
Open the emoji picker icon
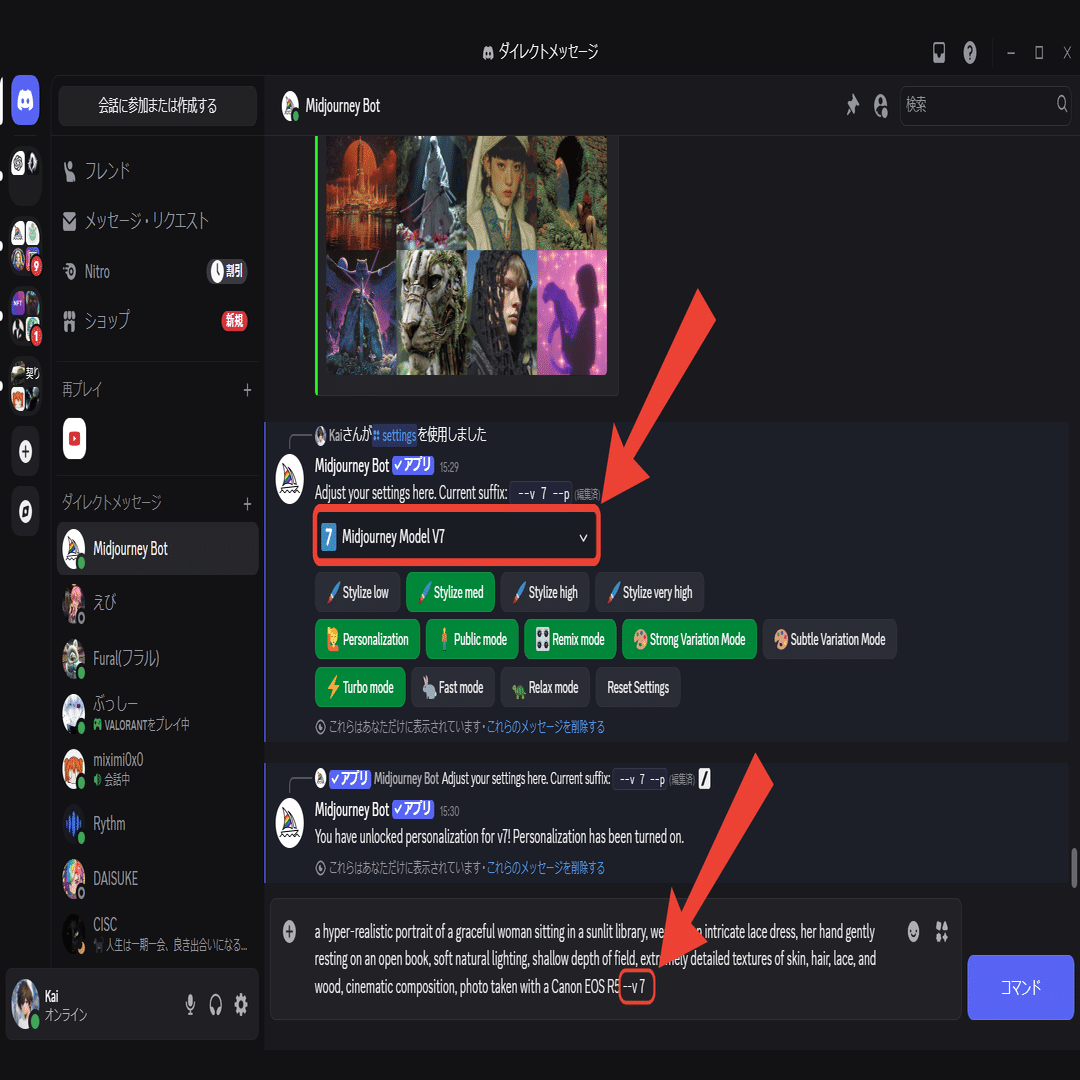913,931
